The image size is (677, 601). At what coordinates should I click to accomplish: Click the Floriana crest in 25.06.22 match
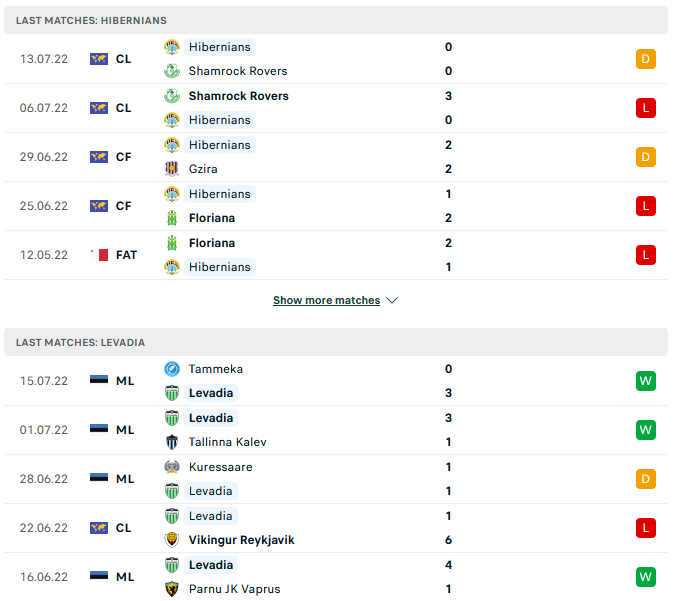(x=172, y=218)
